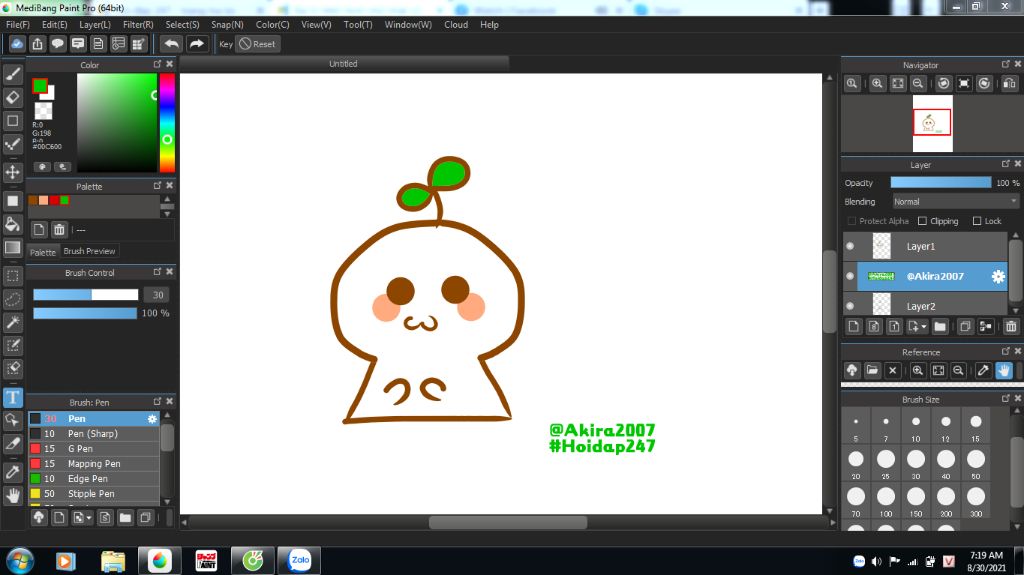Select the Gradient tool
This screenshot has width=1024, height=575.
13,248
